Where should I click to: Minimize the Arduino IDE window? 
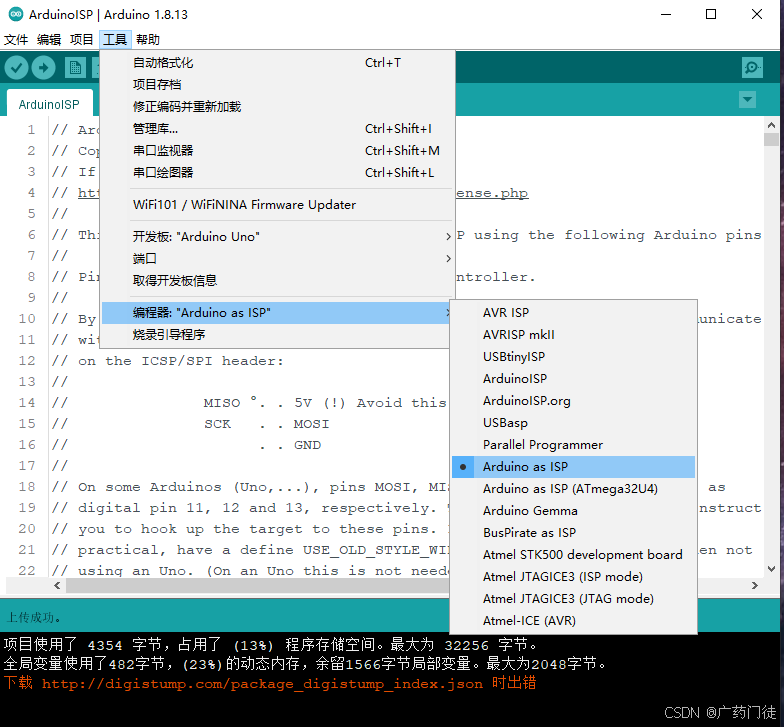pyautogui.click(x=666, y=14)
